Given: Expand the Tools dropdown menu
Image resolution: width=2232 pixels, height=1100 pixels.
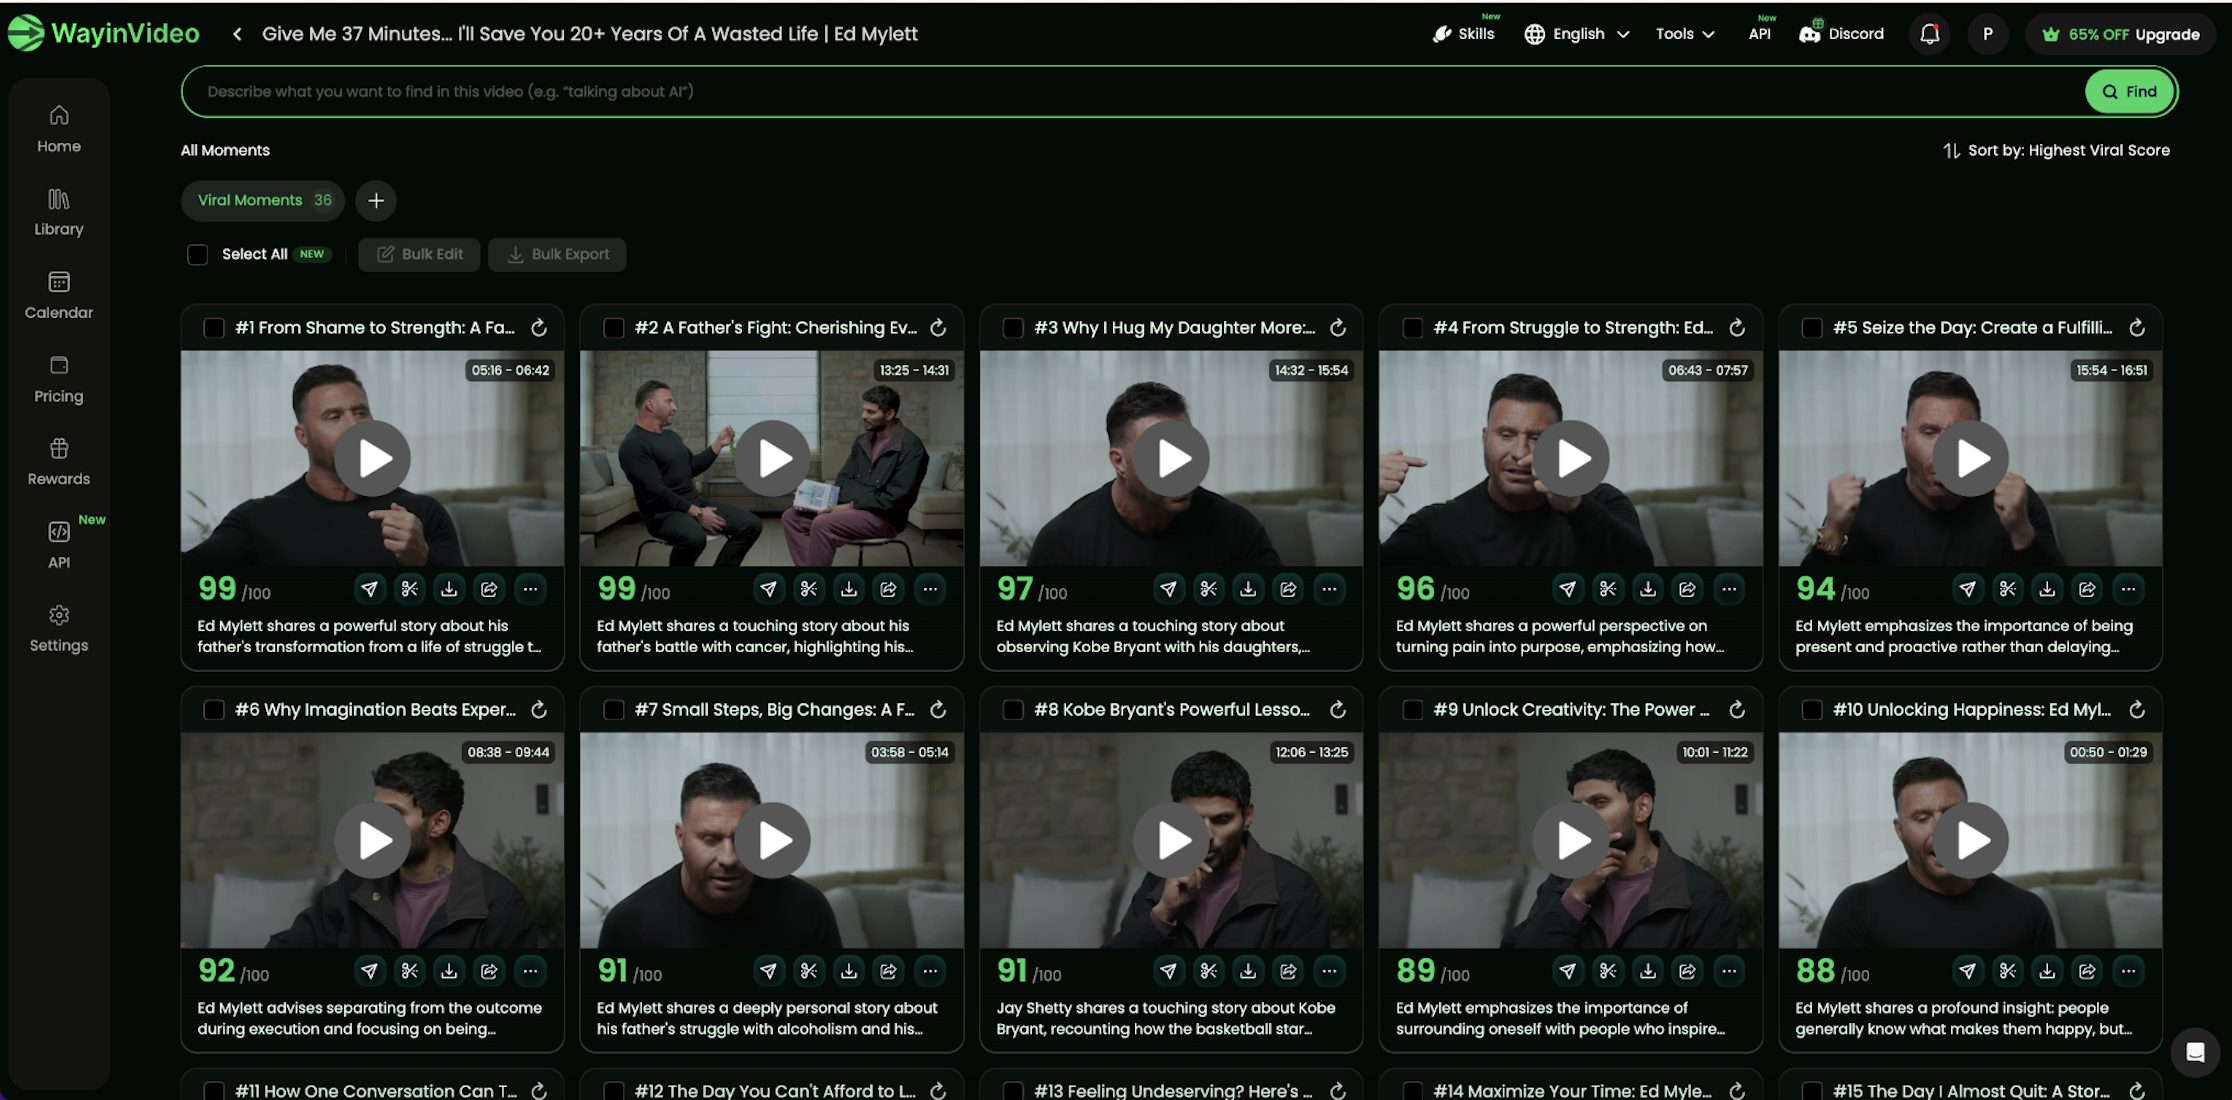Looking at the screenshot, I should pyautogui.click(x=1686, y=34).
